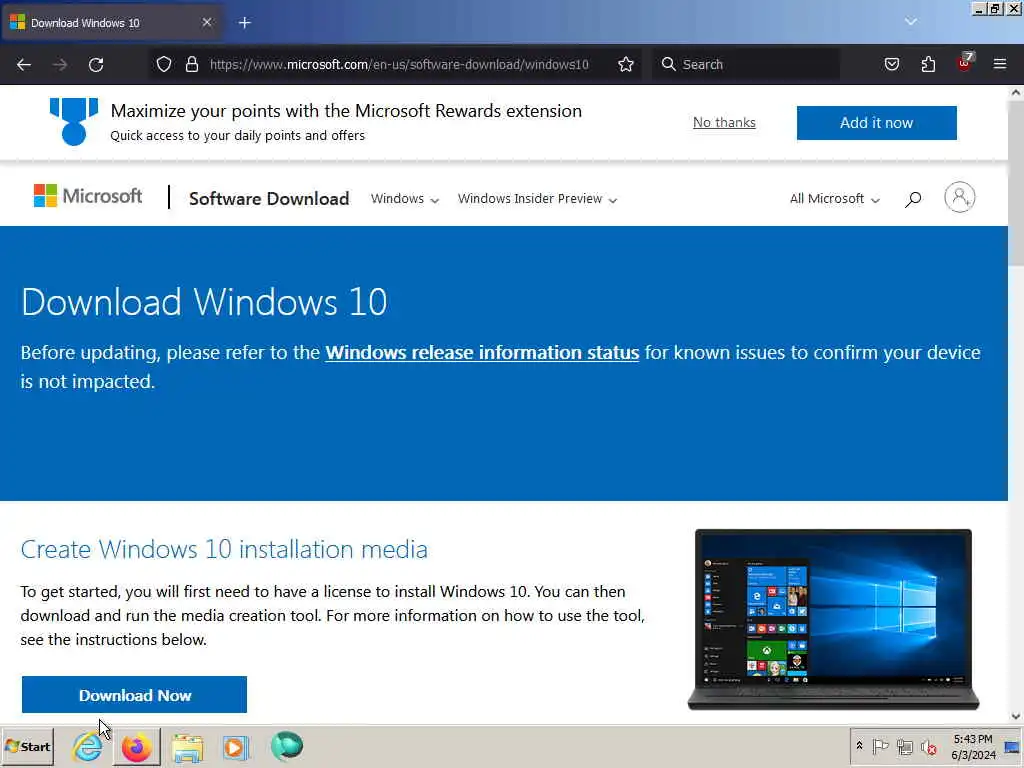Screen dimensions: 1024x768
Task: Click the account sign-in avatar icon
Action: (x=959, y=197)
